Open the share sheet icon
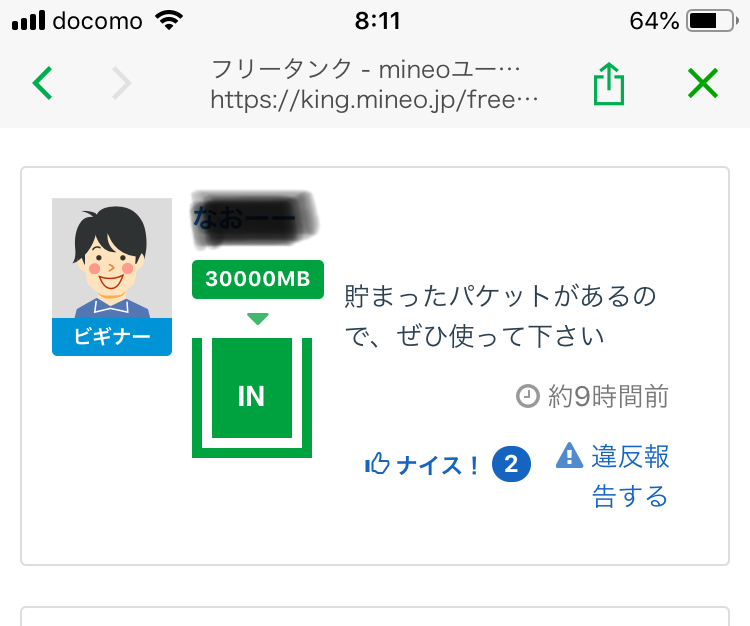 click(x=608, y=84)
